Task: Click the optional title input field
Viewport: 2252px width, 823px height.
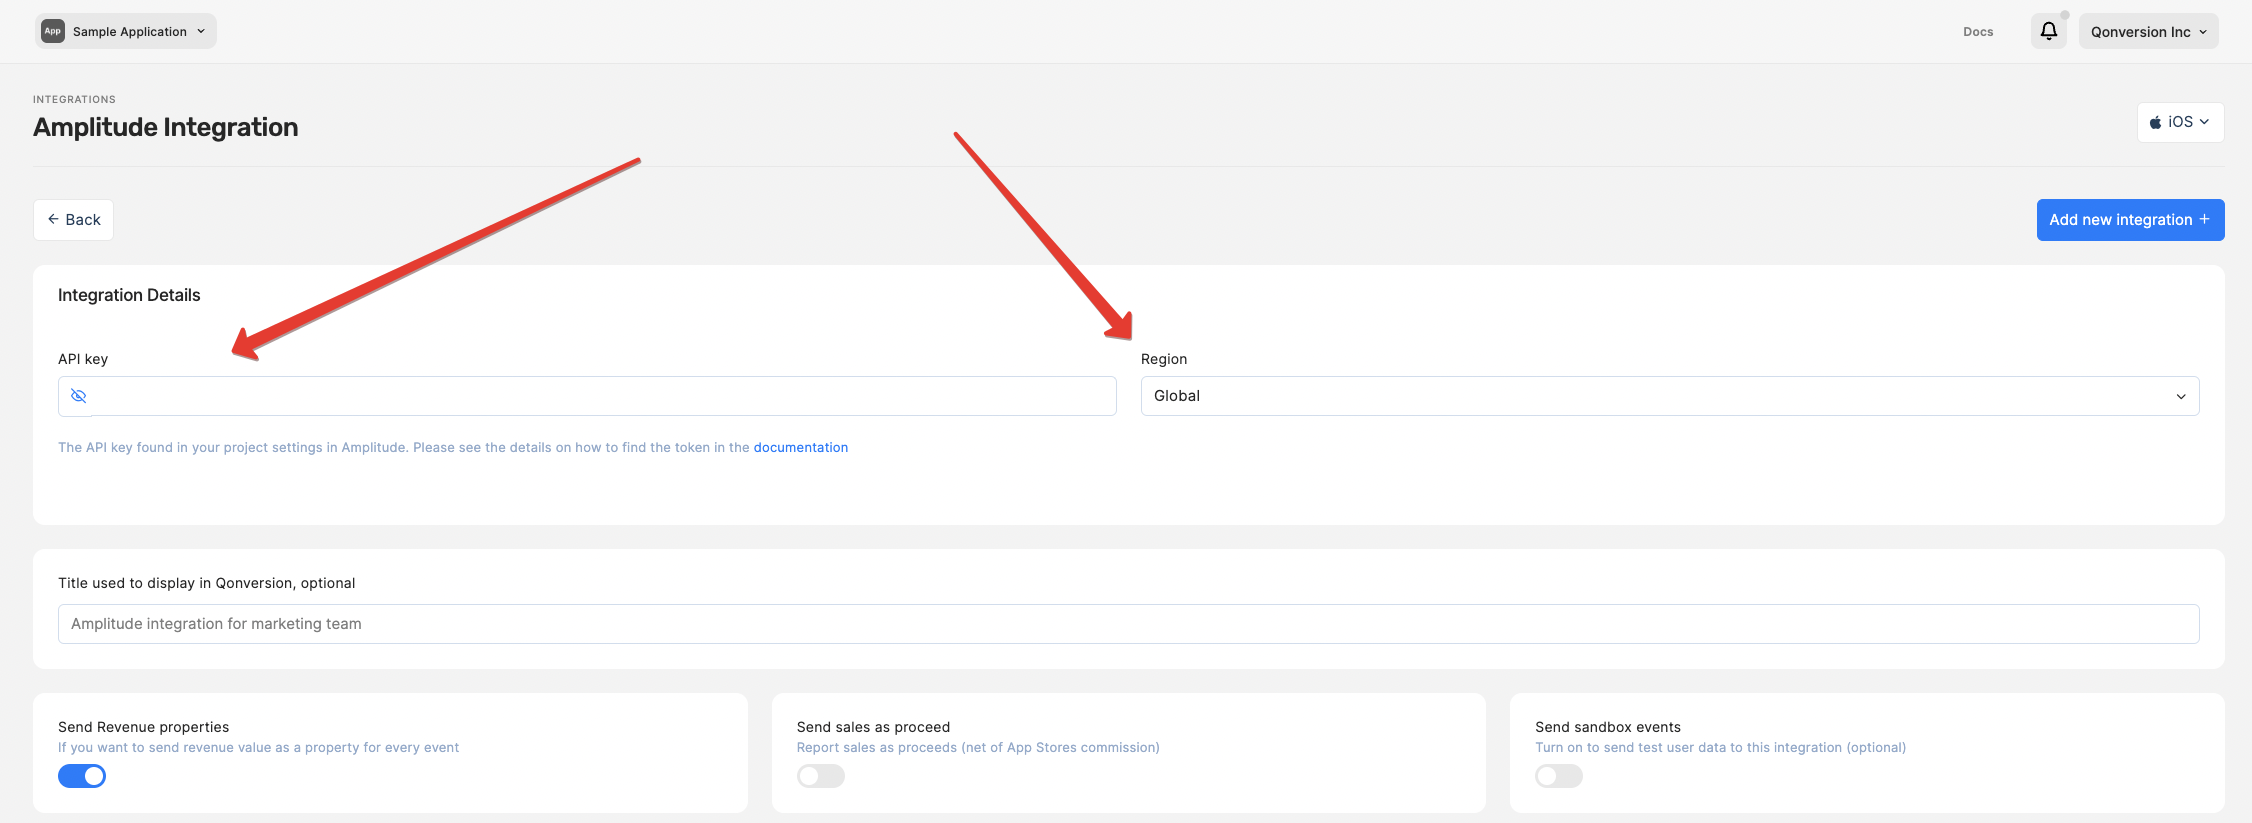Action: pos(1128,624)
